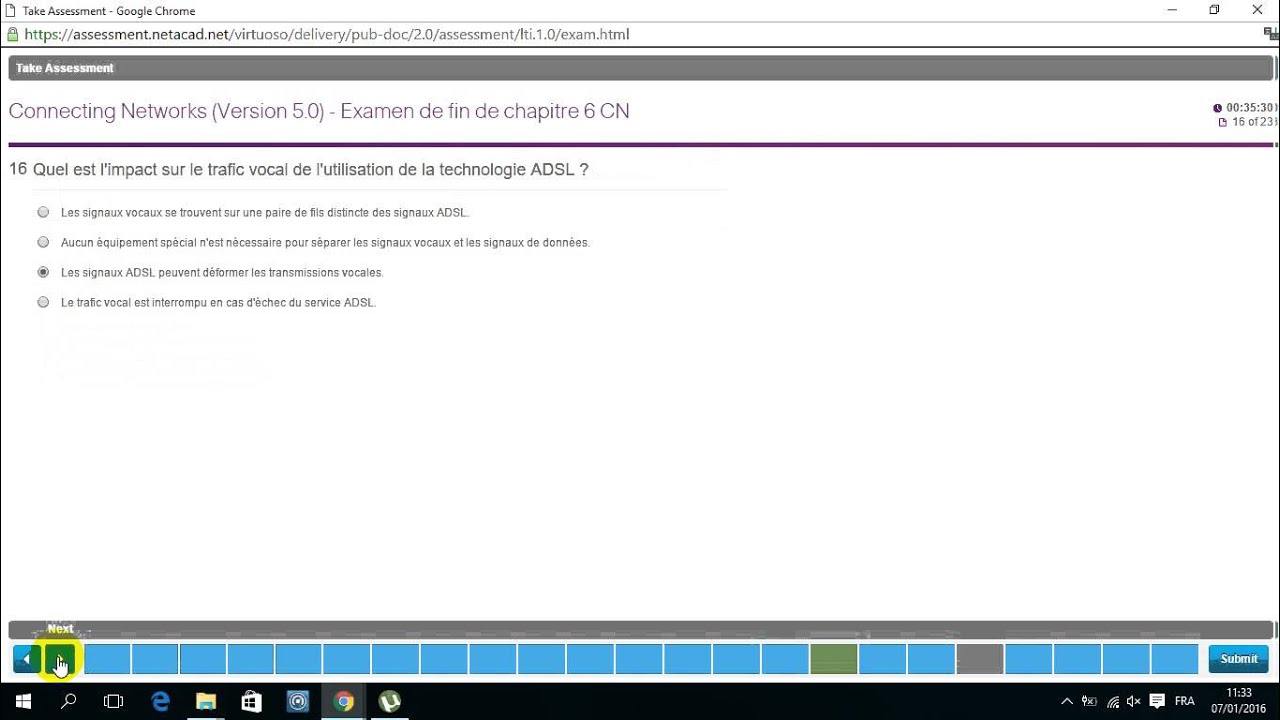
Task: Click the '16 of 23' question counter
Action: pos(1254,122)
